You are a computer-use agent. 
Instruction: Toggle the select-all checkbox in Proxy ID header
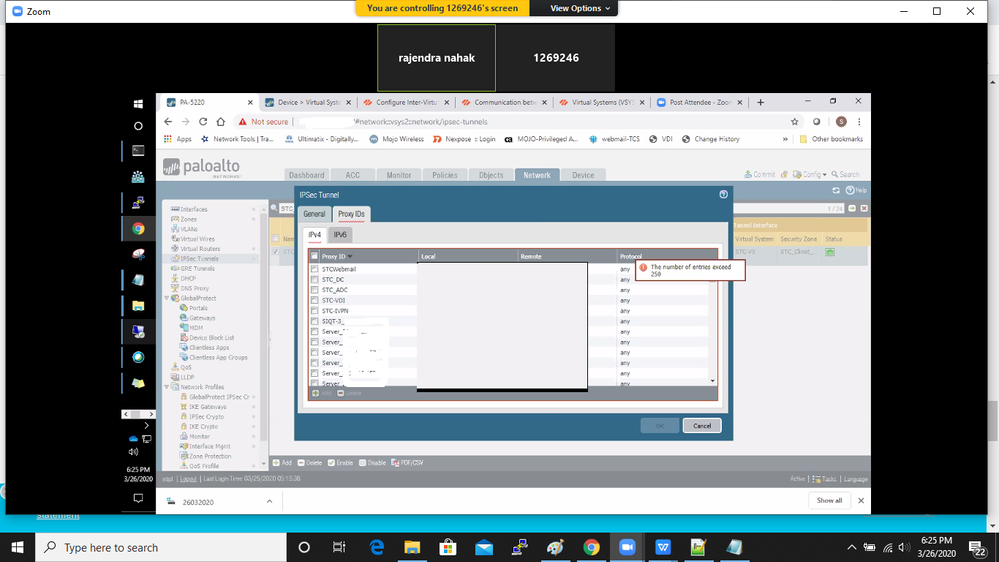click(315, 257)
